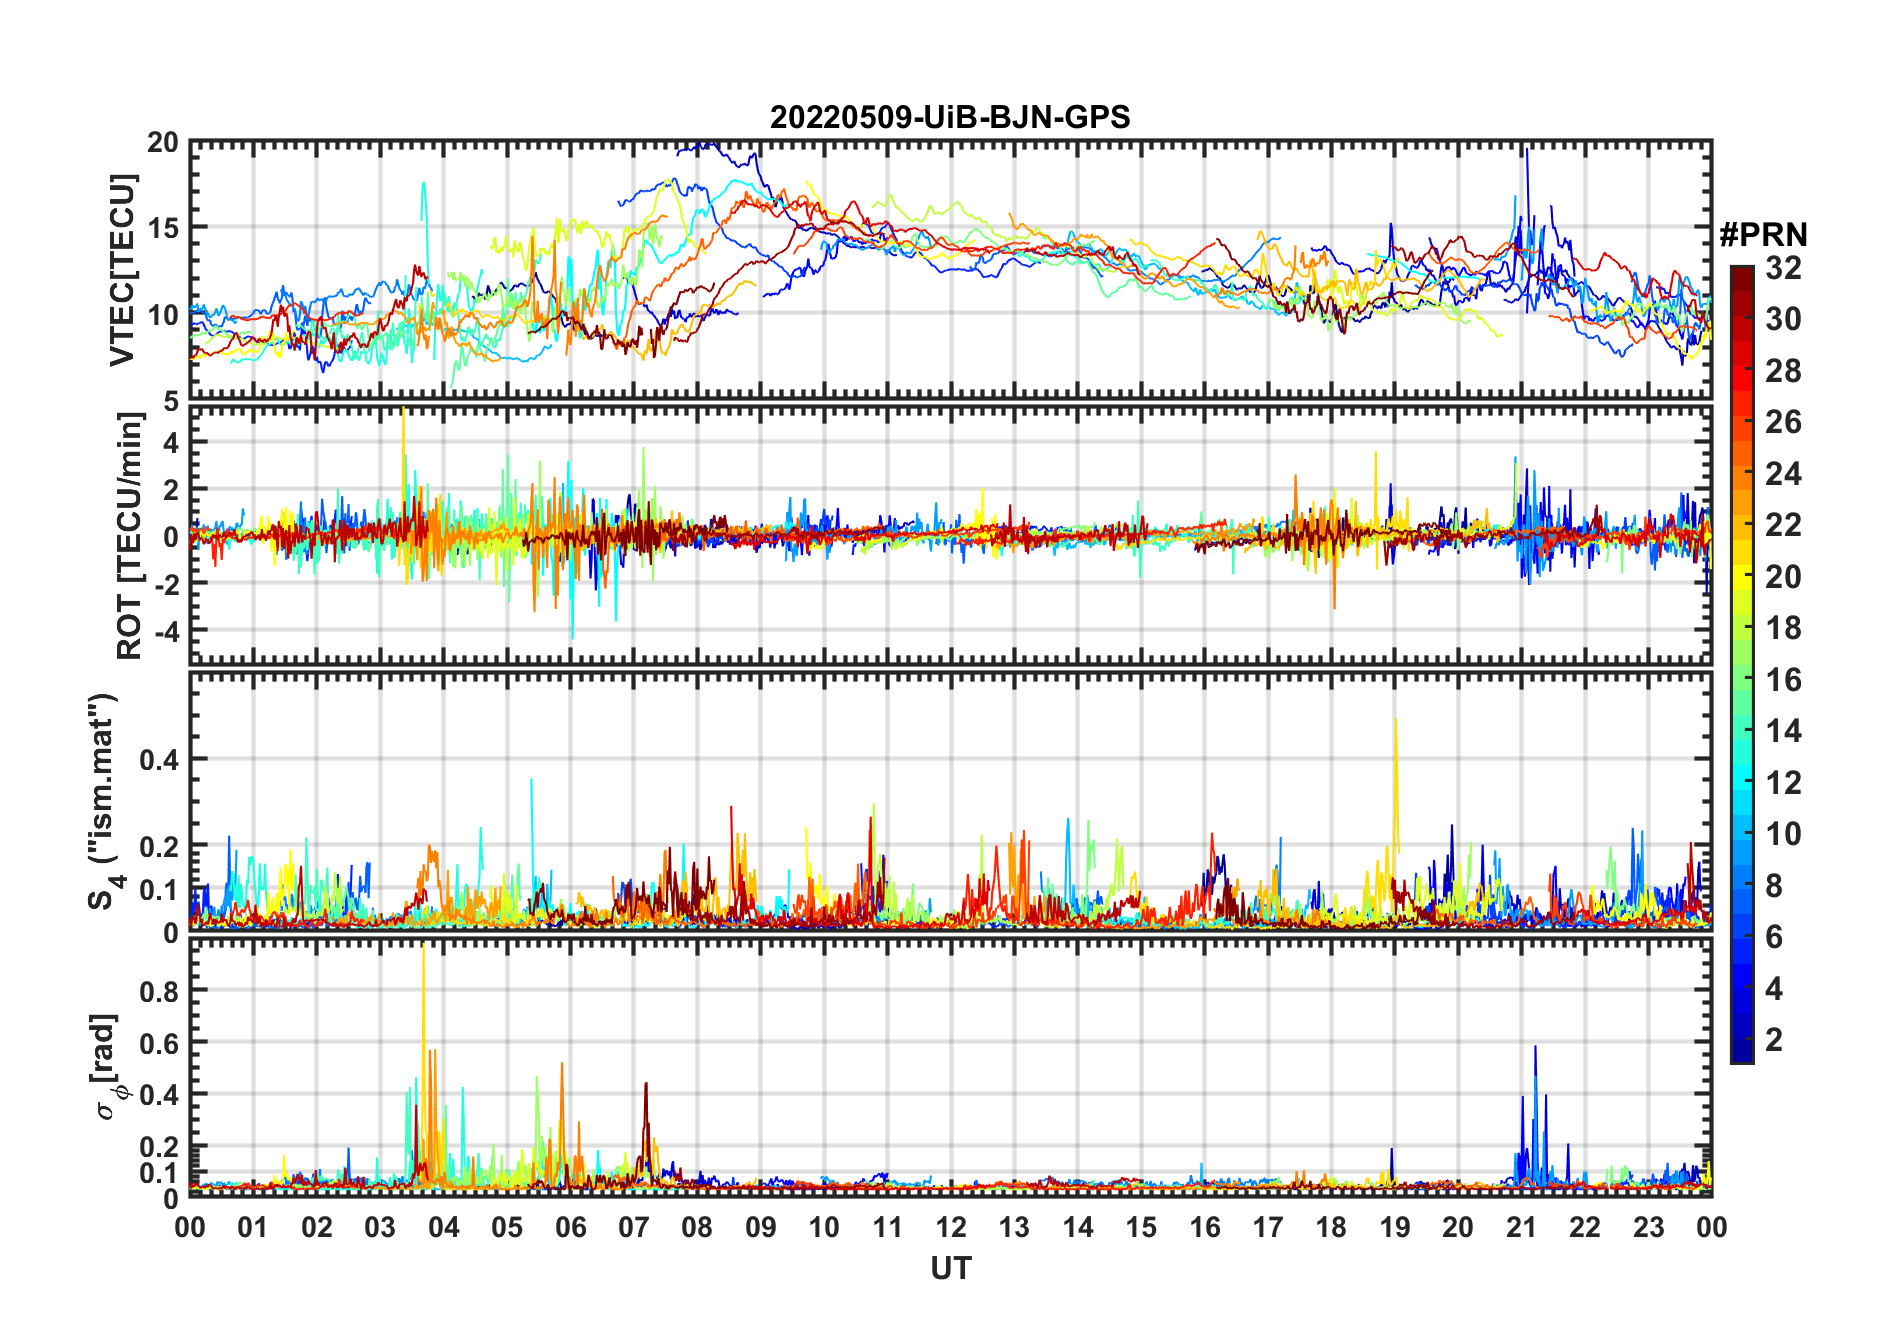Click inside the S4 scintillation plot panel
The image size is (1902, 1330).
coord(951,802)
